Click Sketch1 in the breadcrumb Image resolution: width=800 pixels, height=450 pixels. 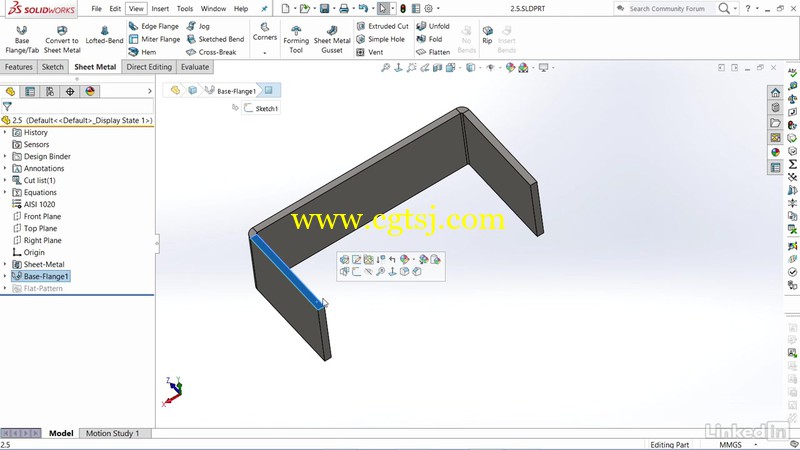click(261, 108)
